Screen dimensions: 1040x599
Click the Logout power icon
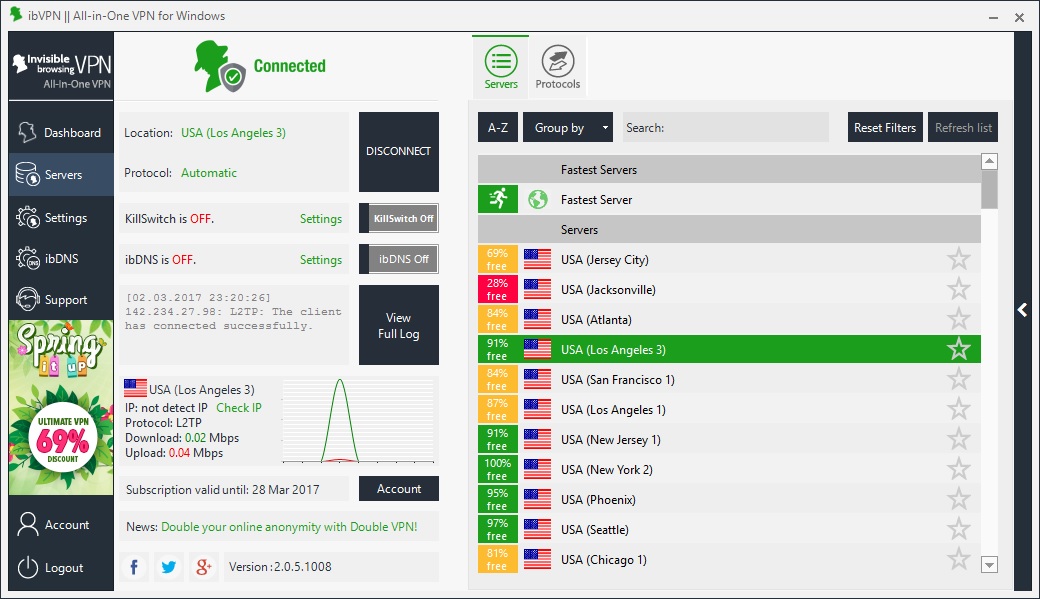pyautogui.click(x=28, y=568)
